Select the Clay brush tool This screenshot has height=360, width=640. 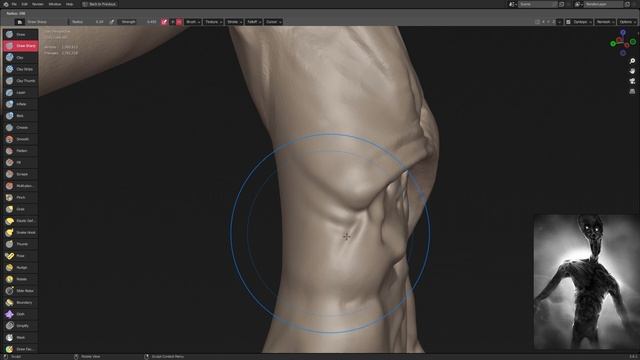(20, 58)
